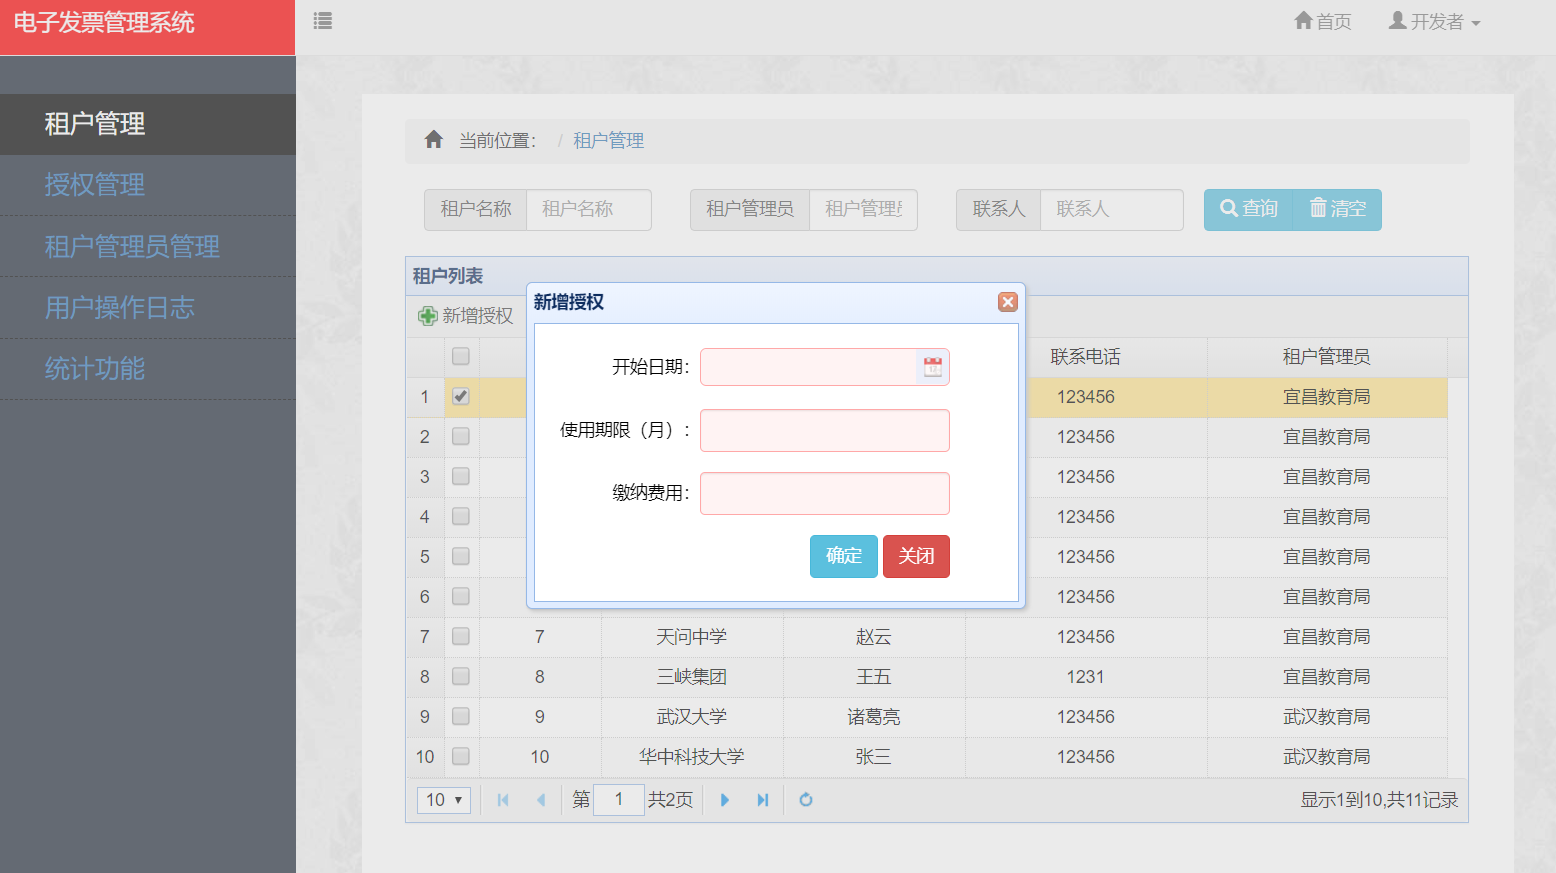Click the 租户列表 panel title
1556x873 pixels.
[x=448, y=276]
